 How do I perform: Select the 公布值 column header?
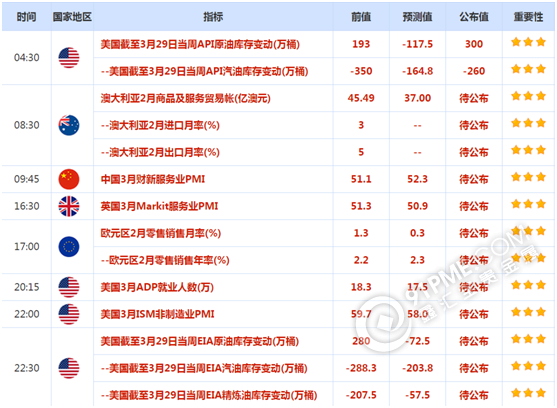[474, 17]
